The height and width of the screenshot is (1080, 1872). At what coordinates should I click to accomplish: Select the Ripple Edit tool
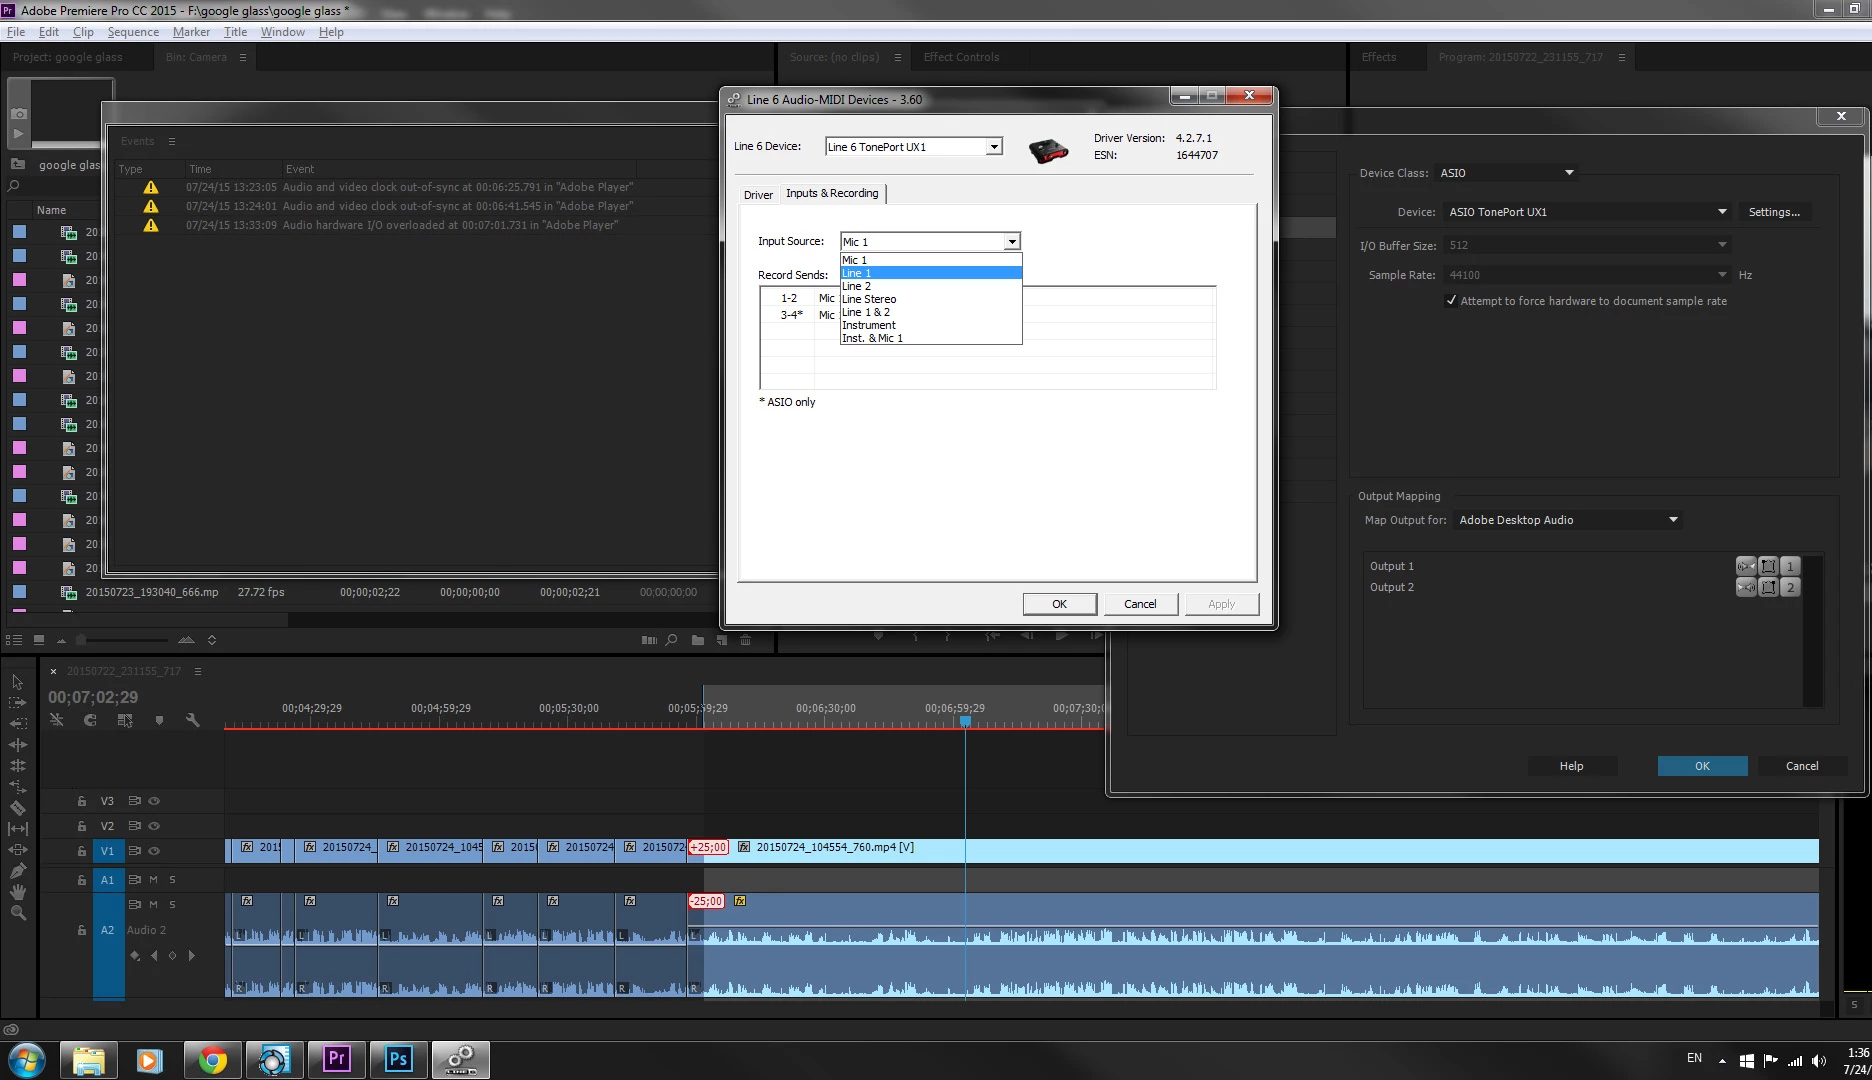point(17,745)
